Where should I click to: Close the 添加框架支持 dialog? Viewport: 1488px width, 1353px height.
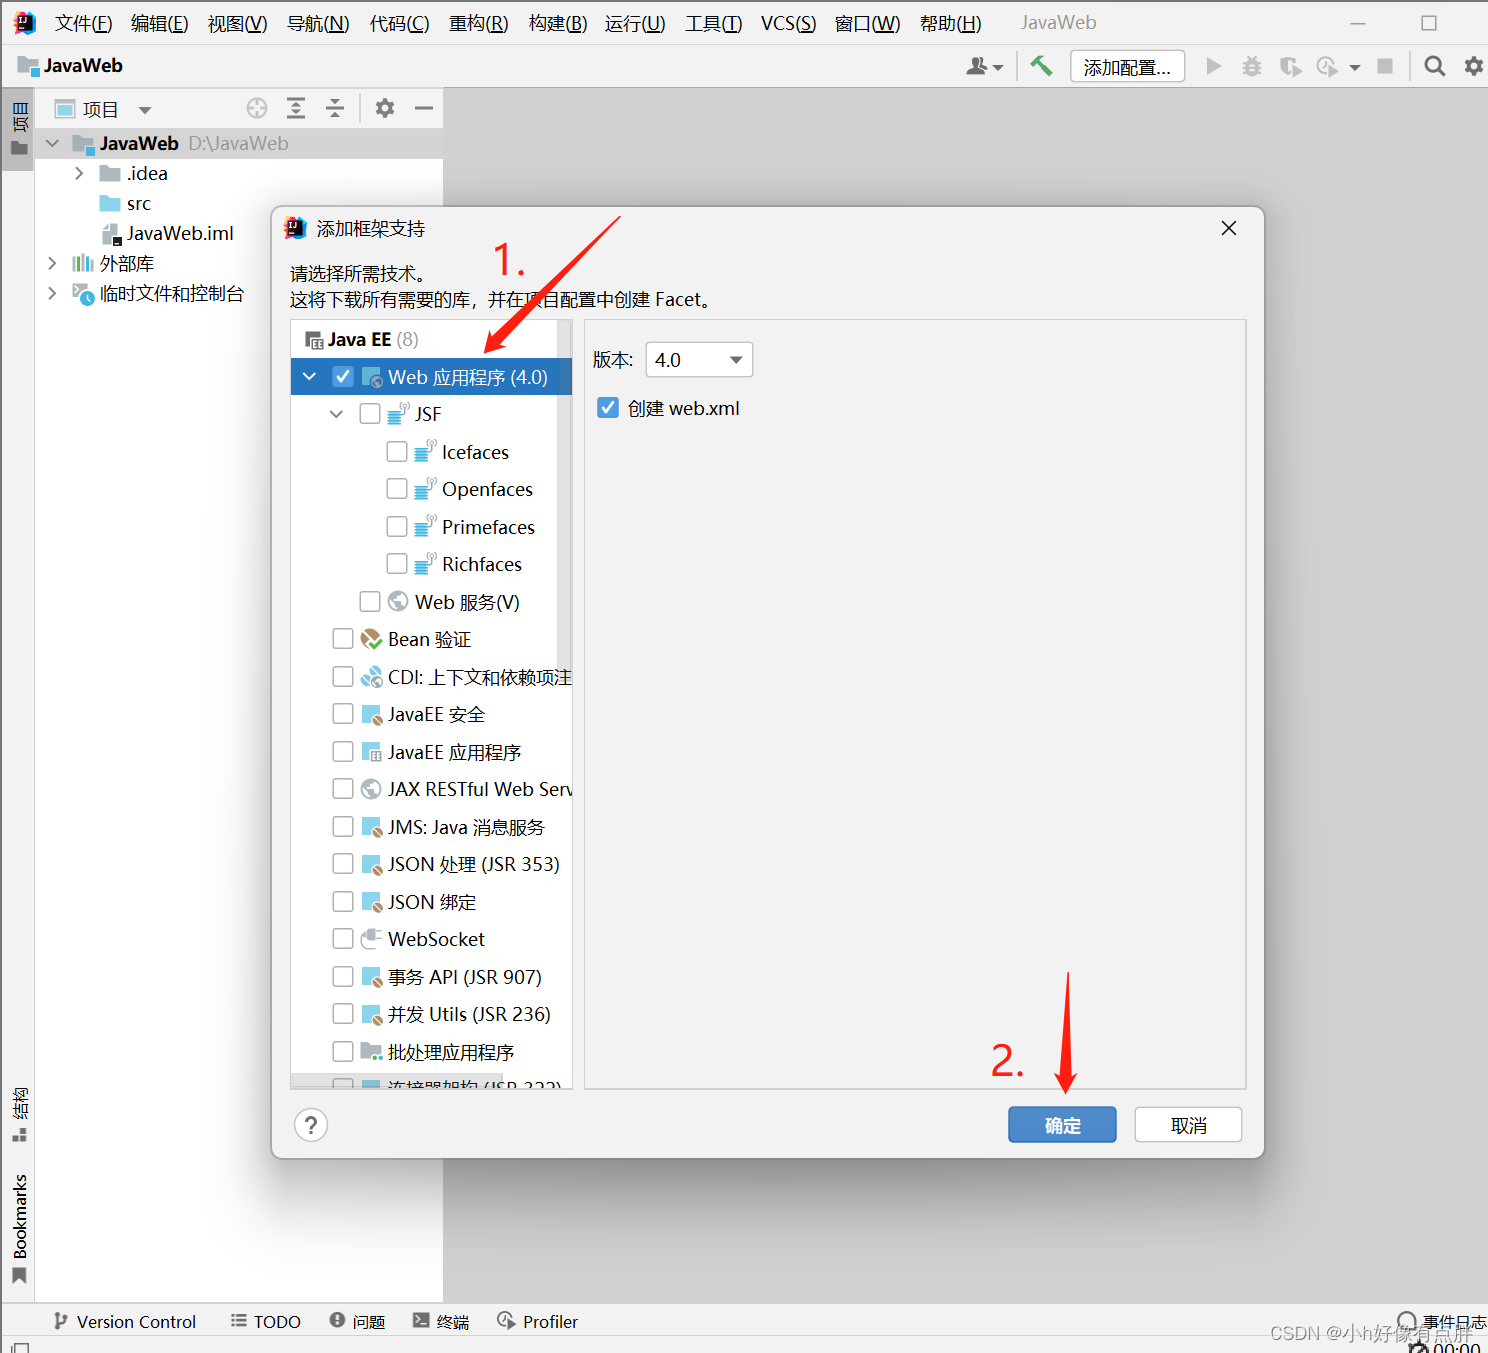tap(1229, 228)
